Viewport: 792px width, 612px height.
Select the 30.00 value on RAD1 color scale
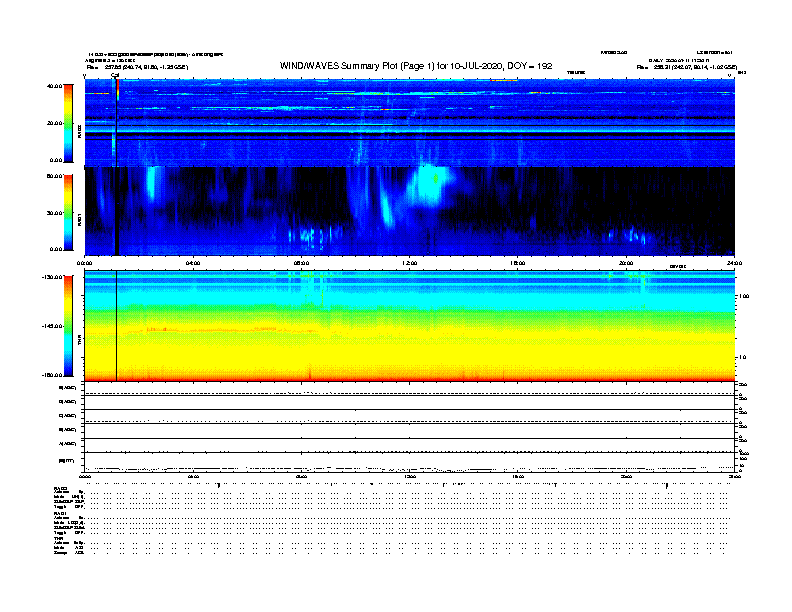tap(54, 213)
